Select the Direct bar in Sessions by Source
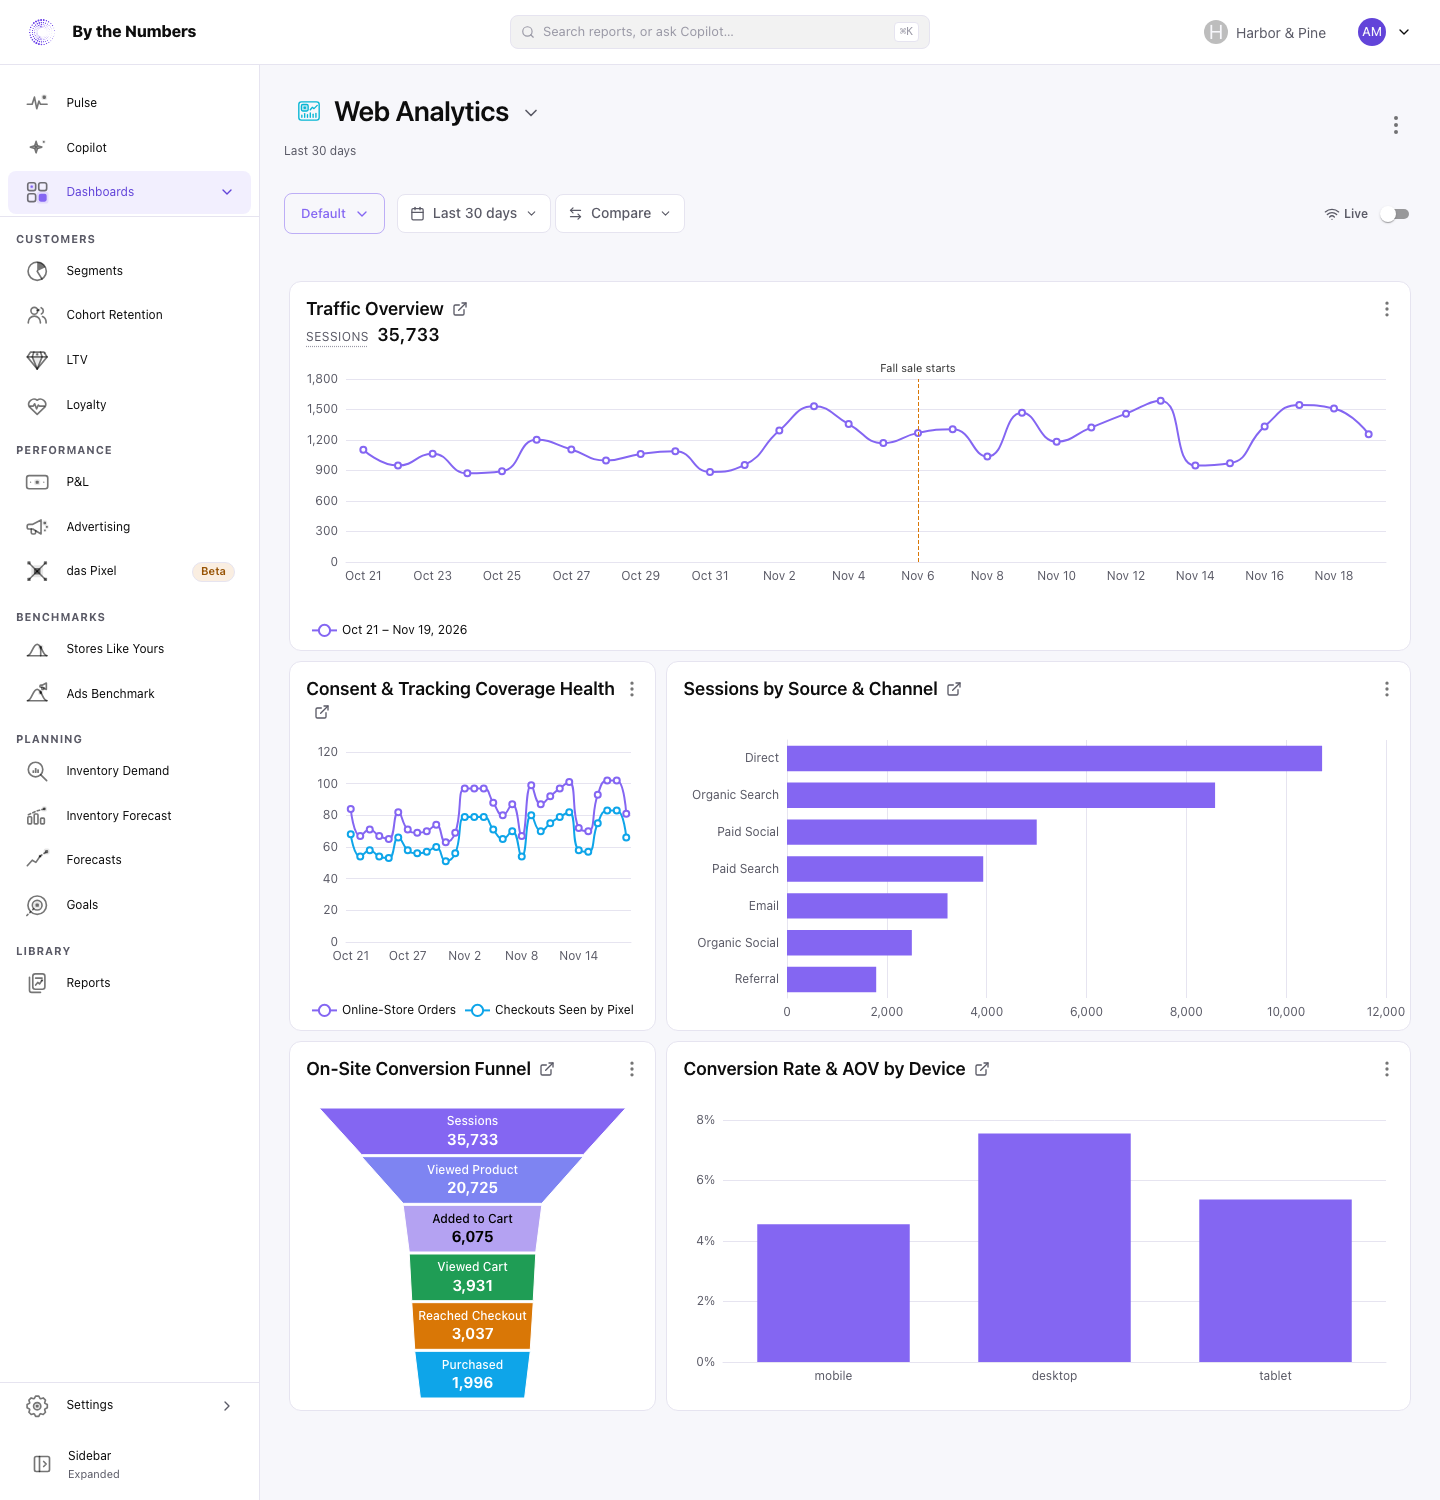Screen dimensions: 1440x1500 pos(1054,758)
